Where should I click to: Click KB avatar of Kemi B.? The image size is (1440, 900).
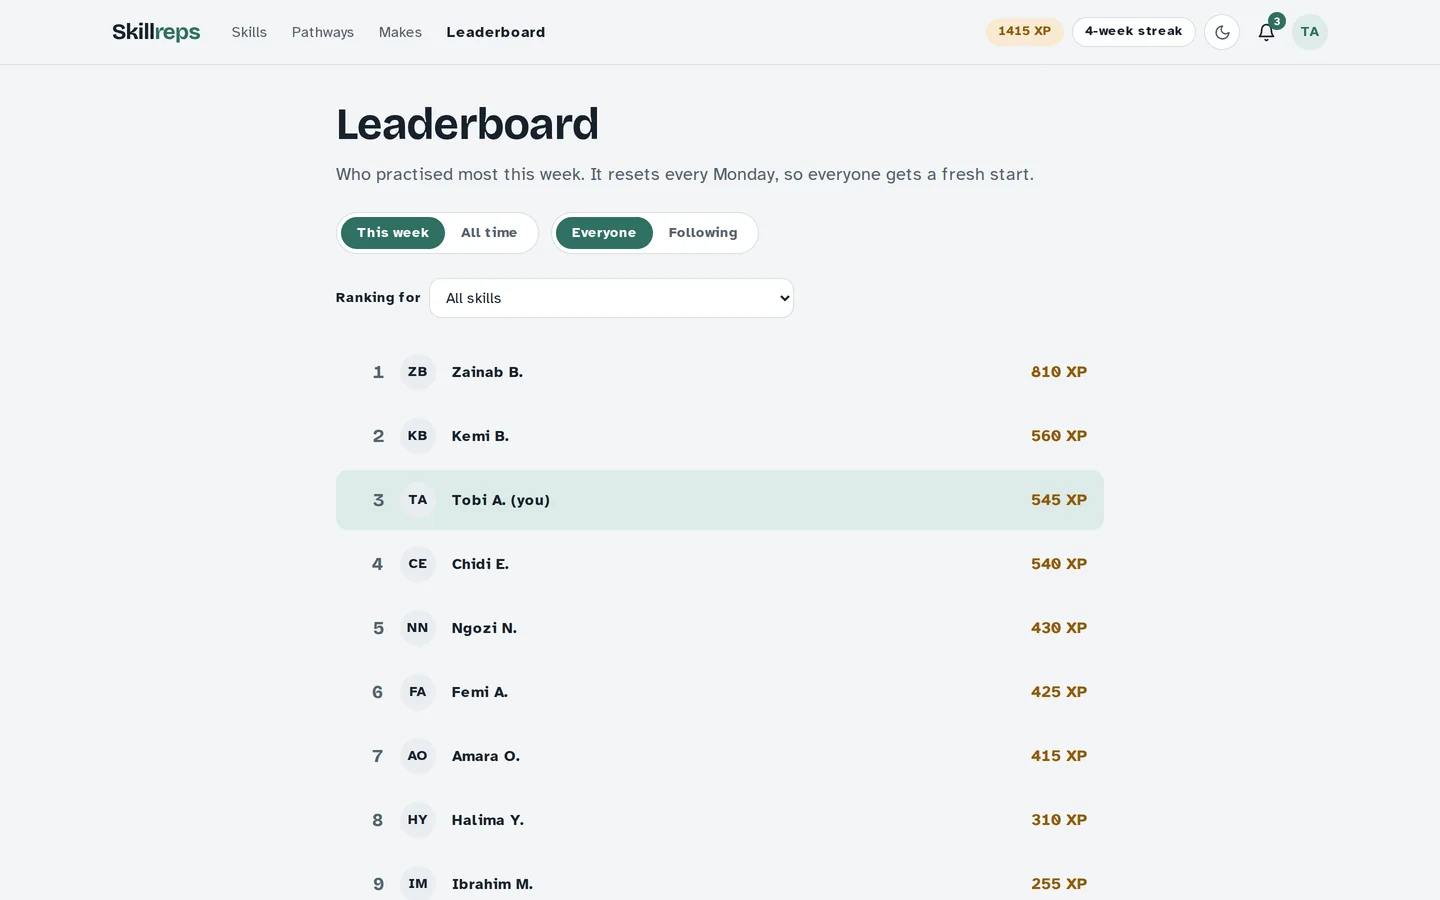pyautogui.click(x=418, y=436)
